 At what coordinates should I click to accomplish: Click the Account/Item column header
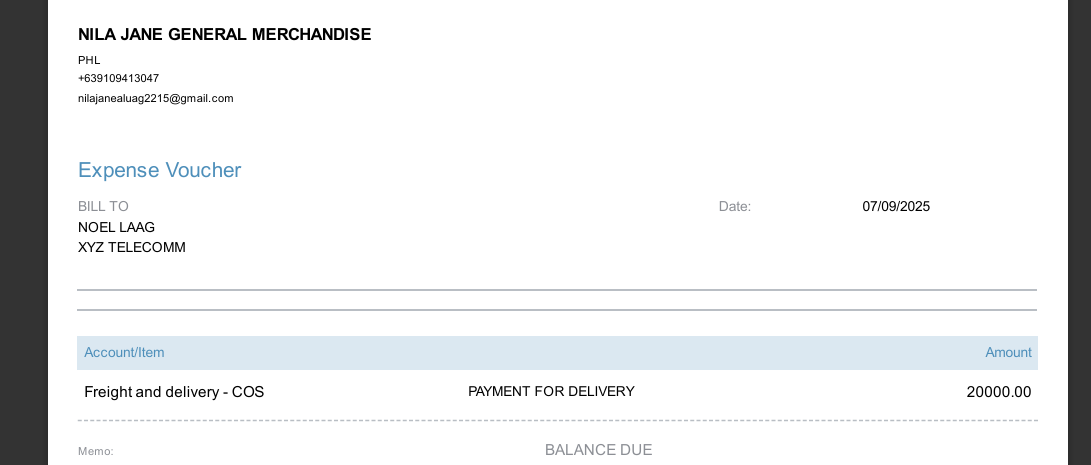point(124,352)
